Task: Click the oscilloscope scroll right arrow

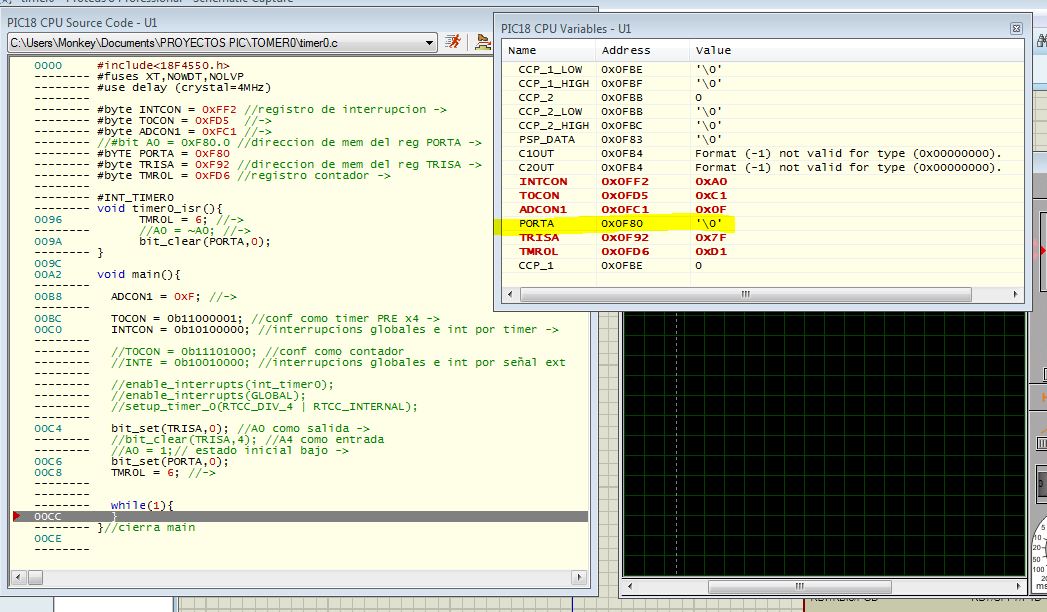Action: (x=1018, y=587)
